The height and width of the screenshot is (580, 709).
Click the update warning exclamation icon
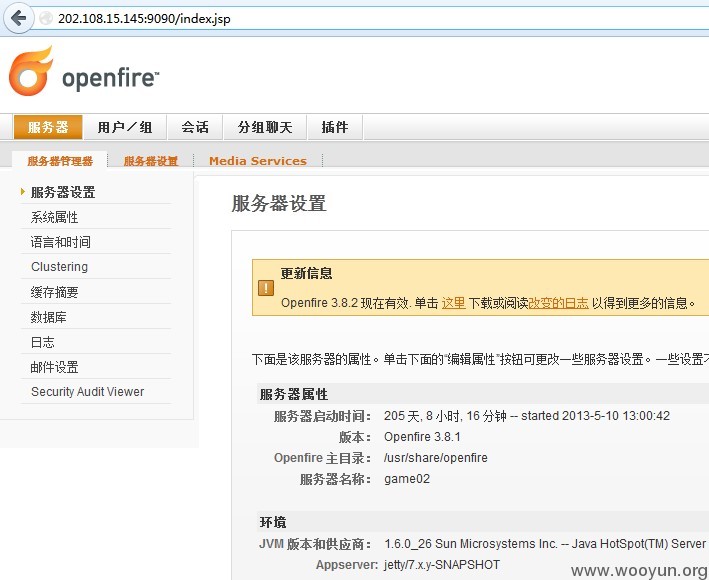266,288
